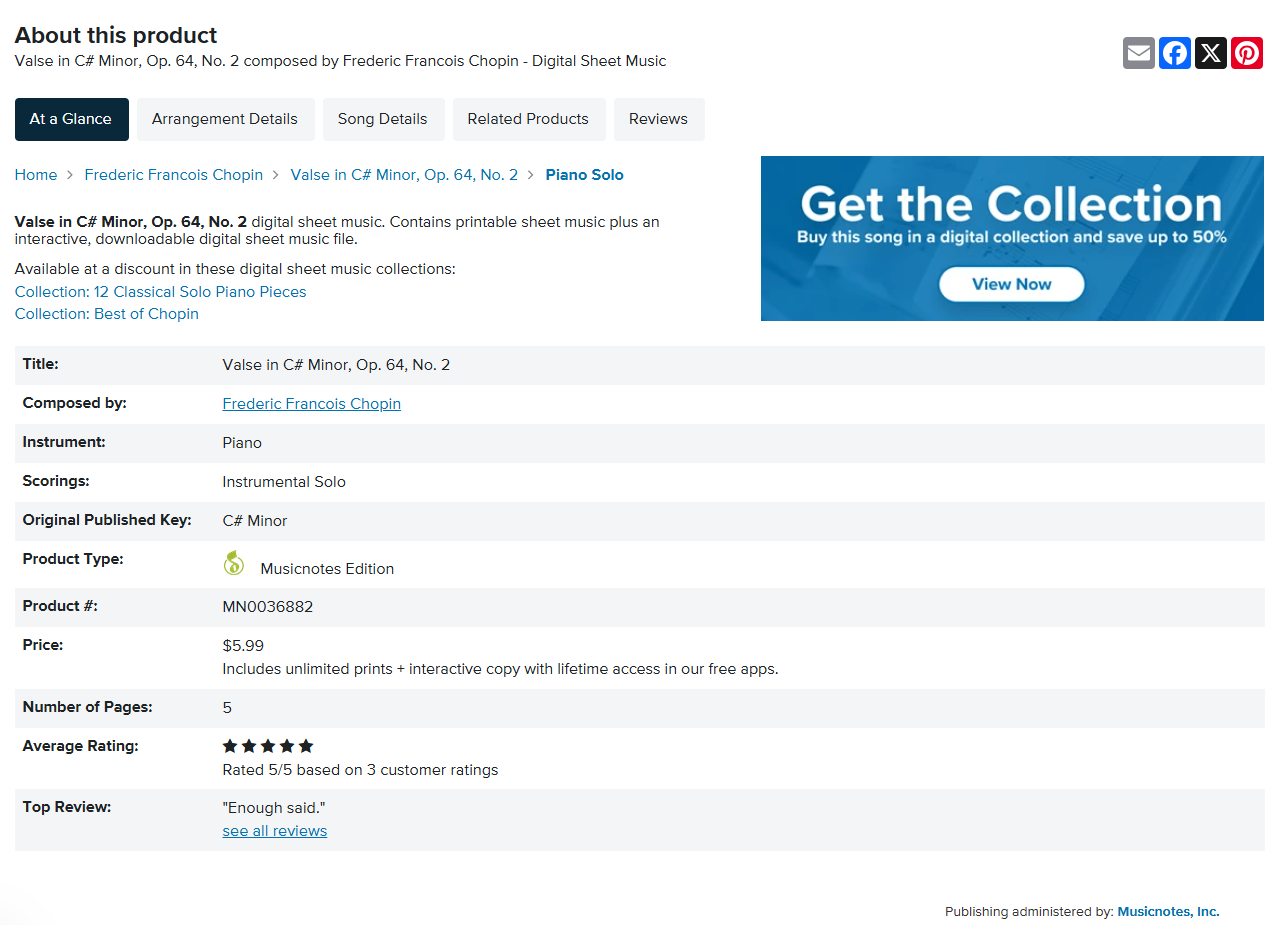Click composer link in Composed by row
Image resolution: width=1278 pixels, height=925 pixels.
(x=312, y=404)
